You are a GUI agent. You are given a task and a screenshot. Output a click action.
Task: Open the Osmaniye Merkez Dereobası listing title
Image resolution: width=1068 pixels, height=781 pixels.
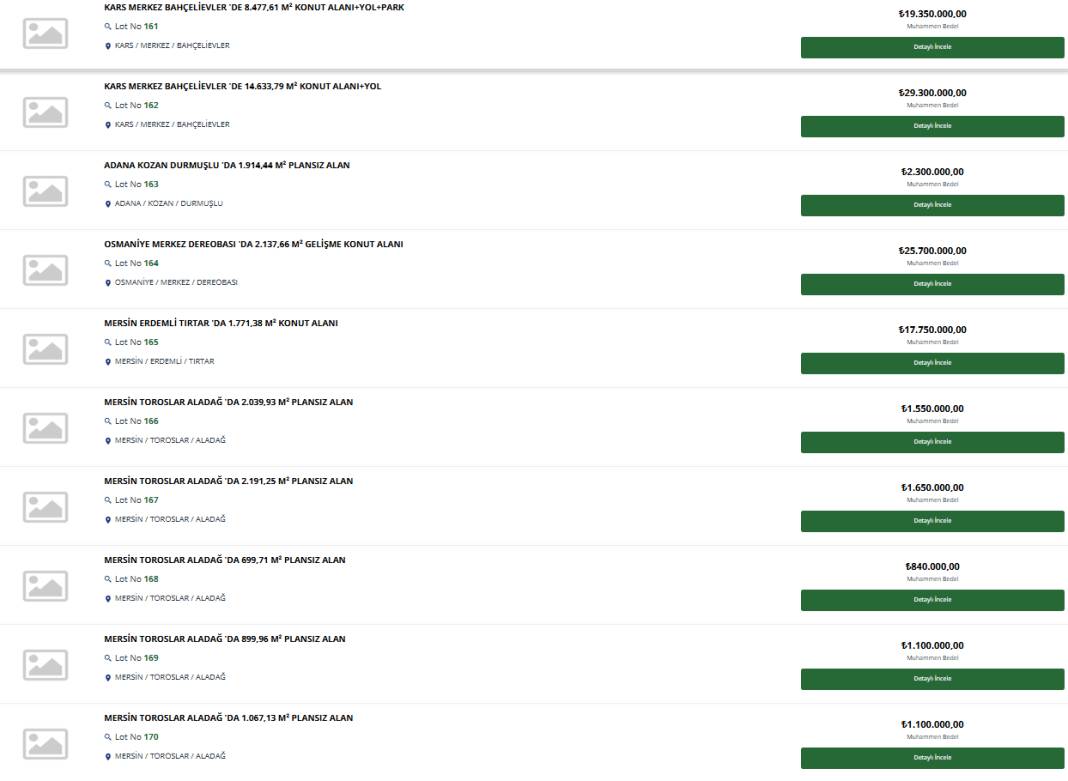click(253, 244)
